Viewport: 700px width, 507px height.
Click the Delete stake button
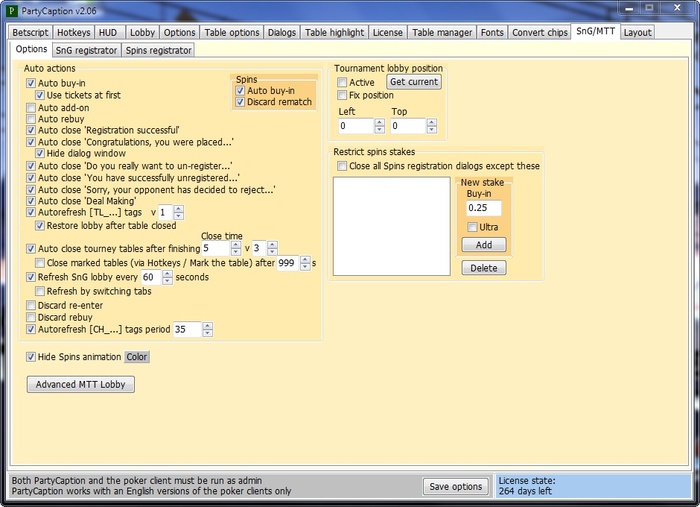484,268
